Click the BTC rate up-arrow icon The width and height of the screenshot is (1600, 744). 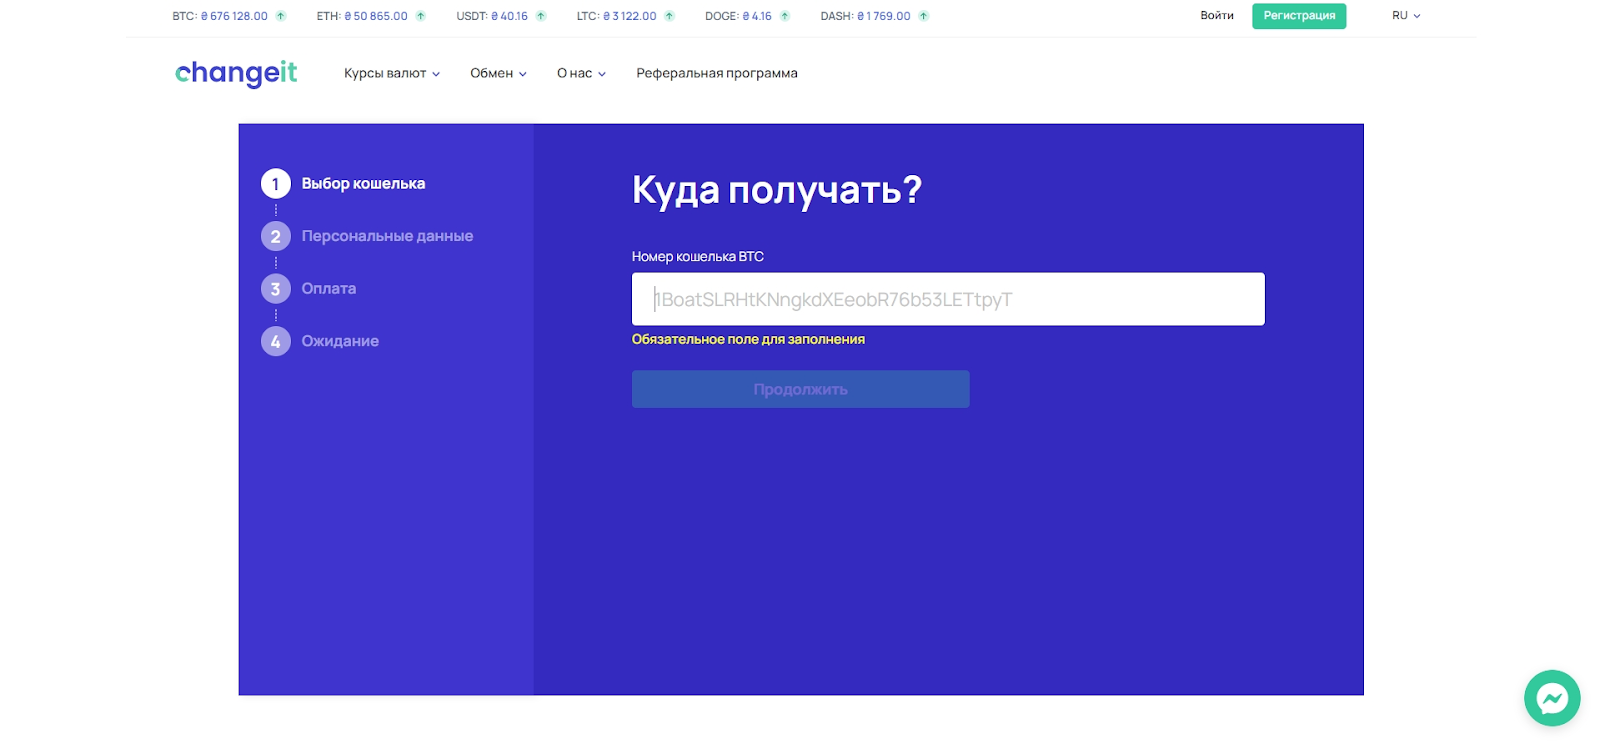coord(281,16)
